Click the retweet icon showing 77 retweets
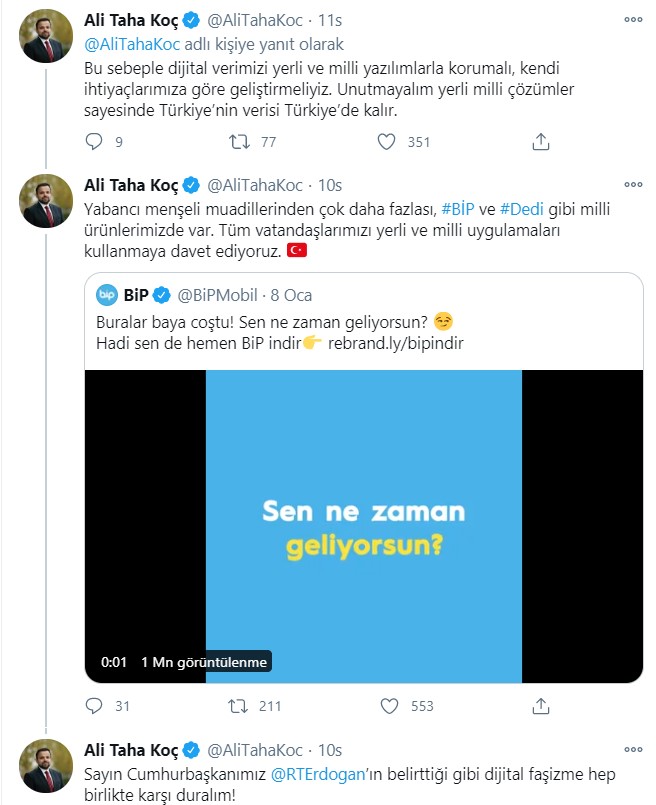The width and height of the screenshot is (656, 805). click(x=237, y=142)
